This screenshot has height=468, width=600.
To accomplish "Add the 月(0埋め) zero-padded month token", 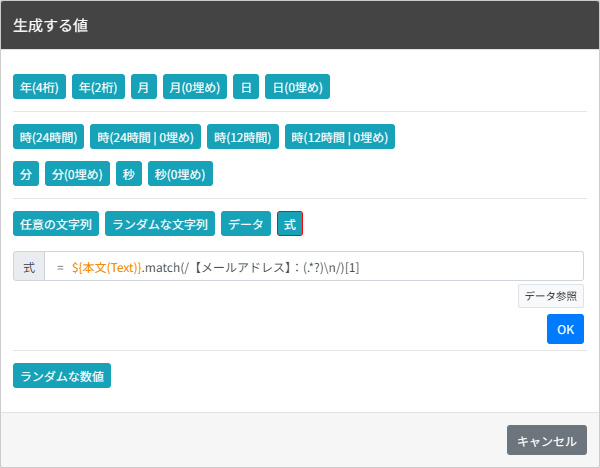I will [x=195, y=87].
